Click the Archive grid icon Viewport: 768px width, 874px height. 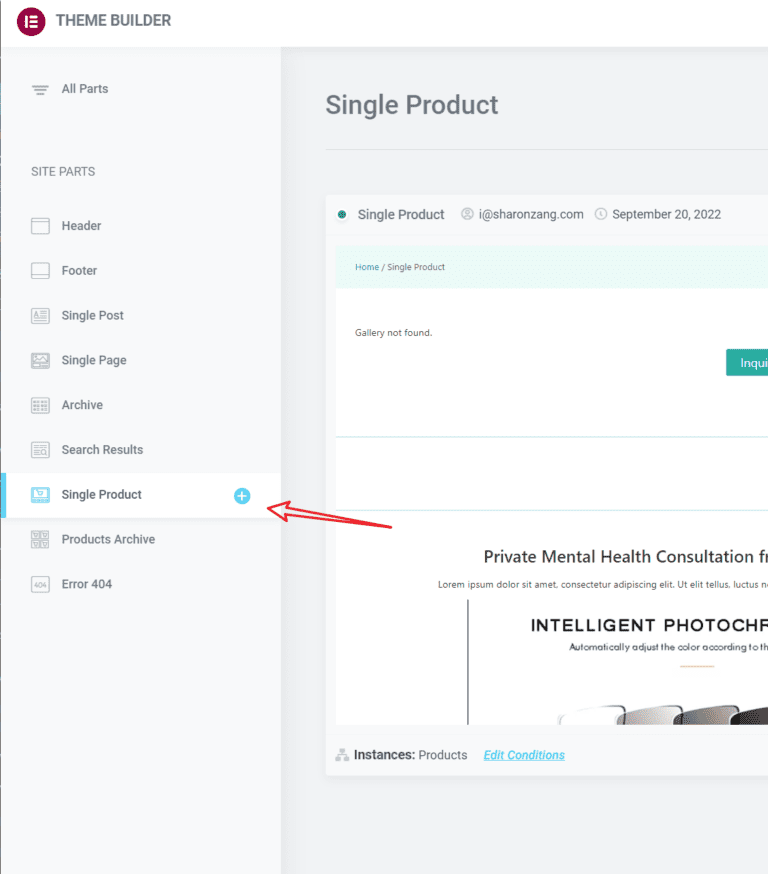(x=40, y=405)
